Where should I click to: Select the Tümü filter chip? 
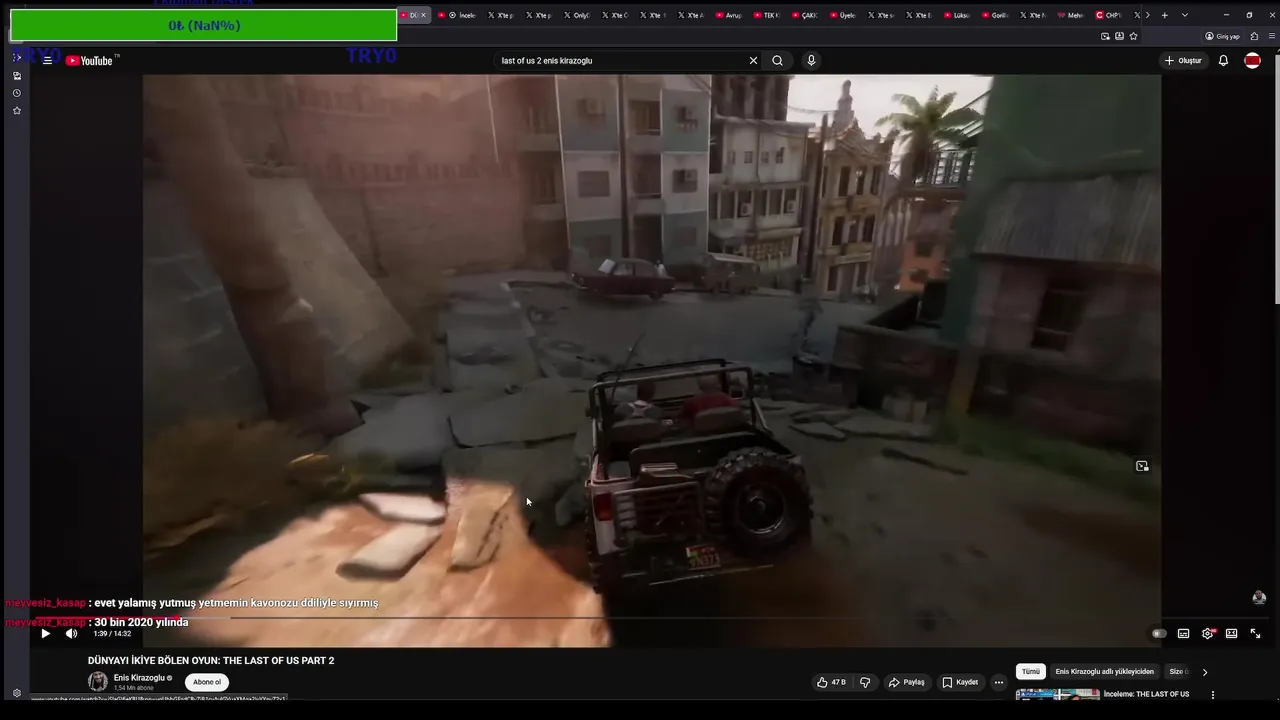1031,672
